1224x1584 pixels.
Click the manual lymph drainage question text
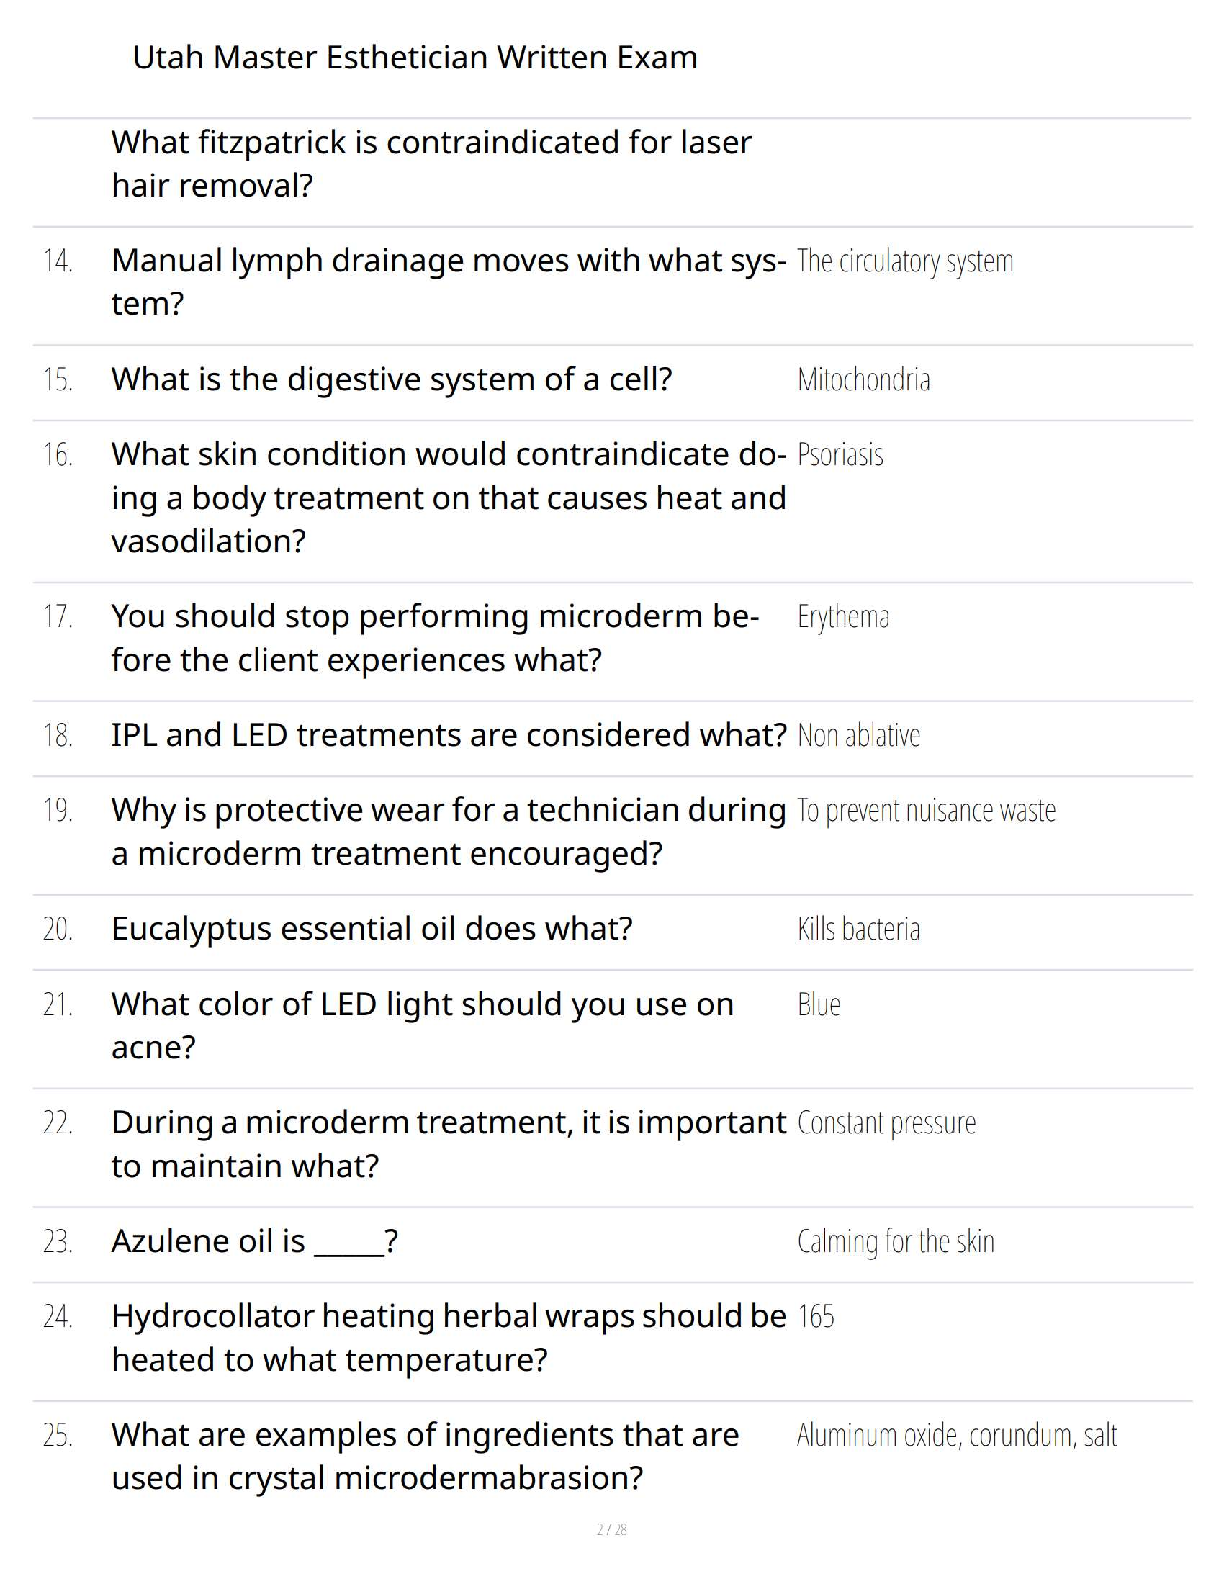448,282
